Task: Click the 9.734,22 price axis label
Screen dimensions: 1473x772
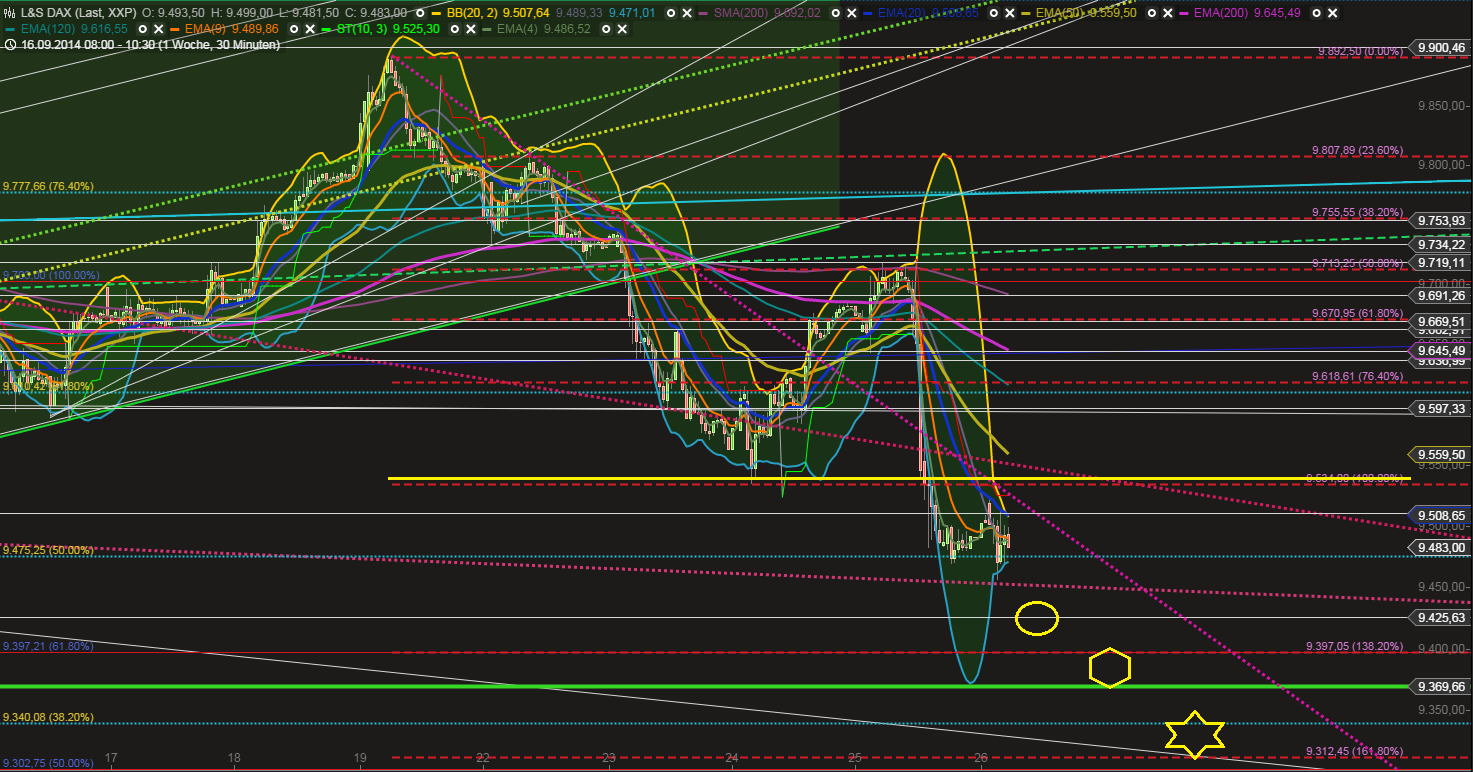Action: click(1439, 245)
